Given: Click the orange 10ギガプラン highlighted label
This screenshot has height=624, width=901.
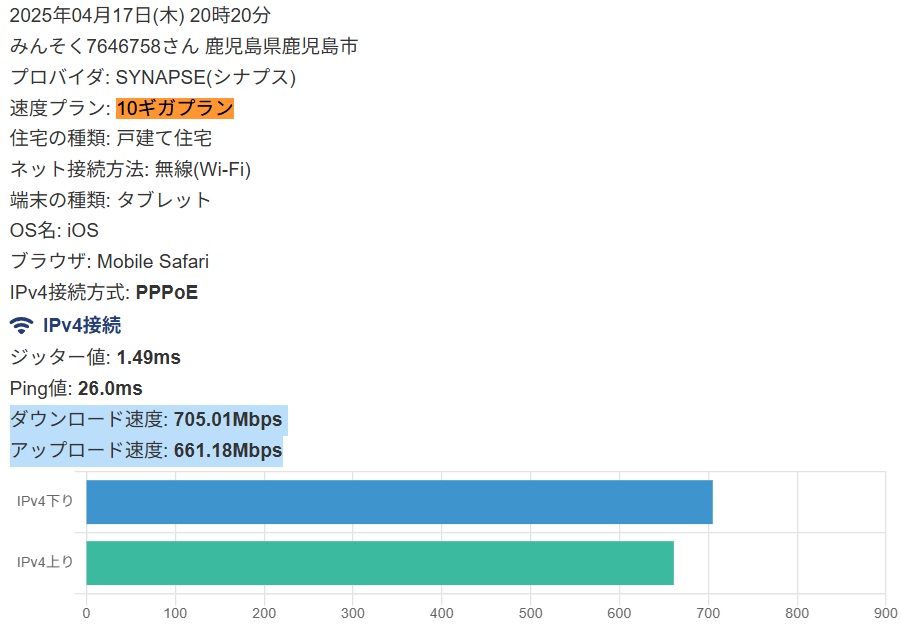Looking at the screenshot, I should [x=175, y=108].
